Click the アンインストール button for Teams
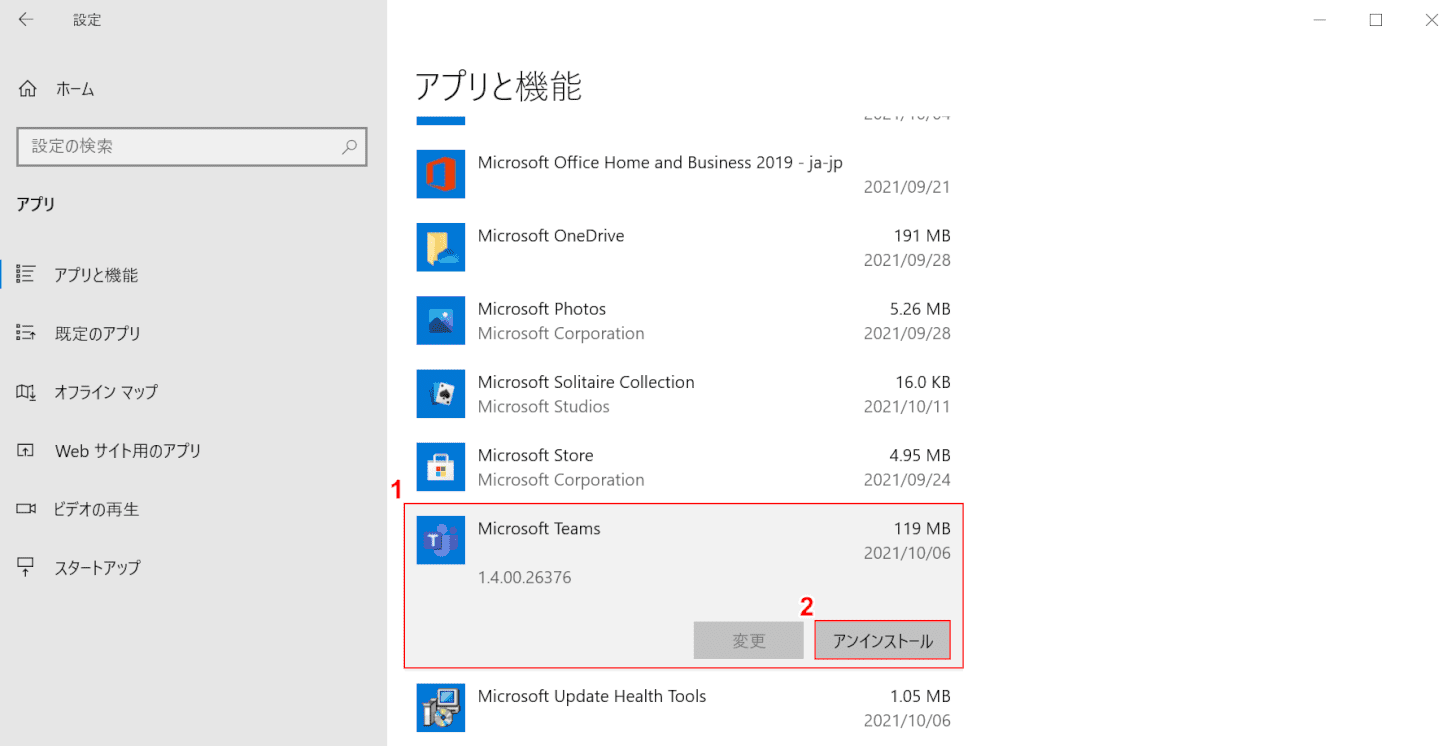This screenshot has height=746, width=1456. (883, 640)
